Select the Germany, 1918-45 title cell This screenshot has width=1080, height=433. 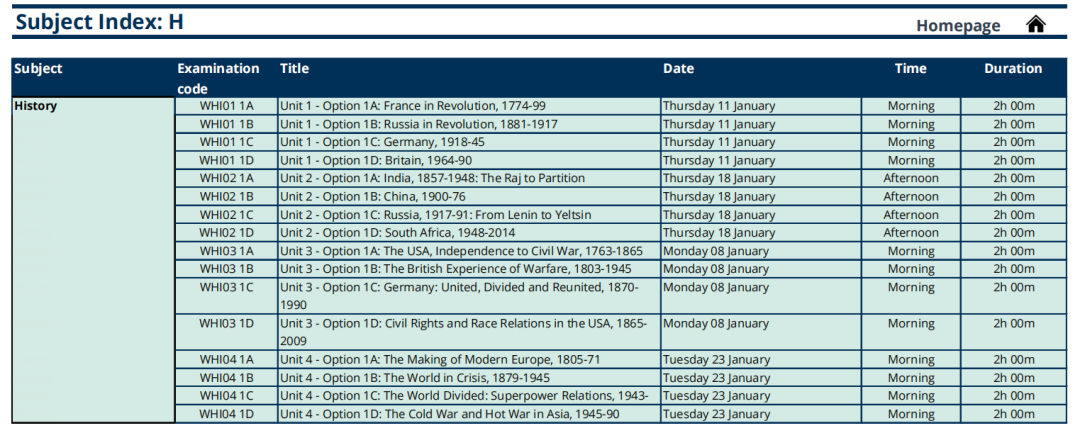tap(469, 142)
